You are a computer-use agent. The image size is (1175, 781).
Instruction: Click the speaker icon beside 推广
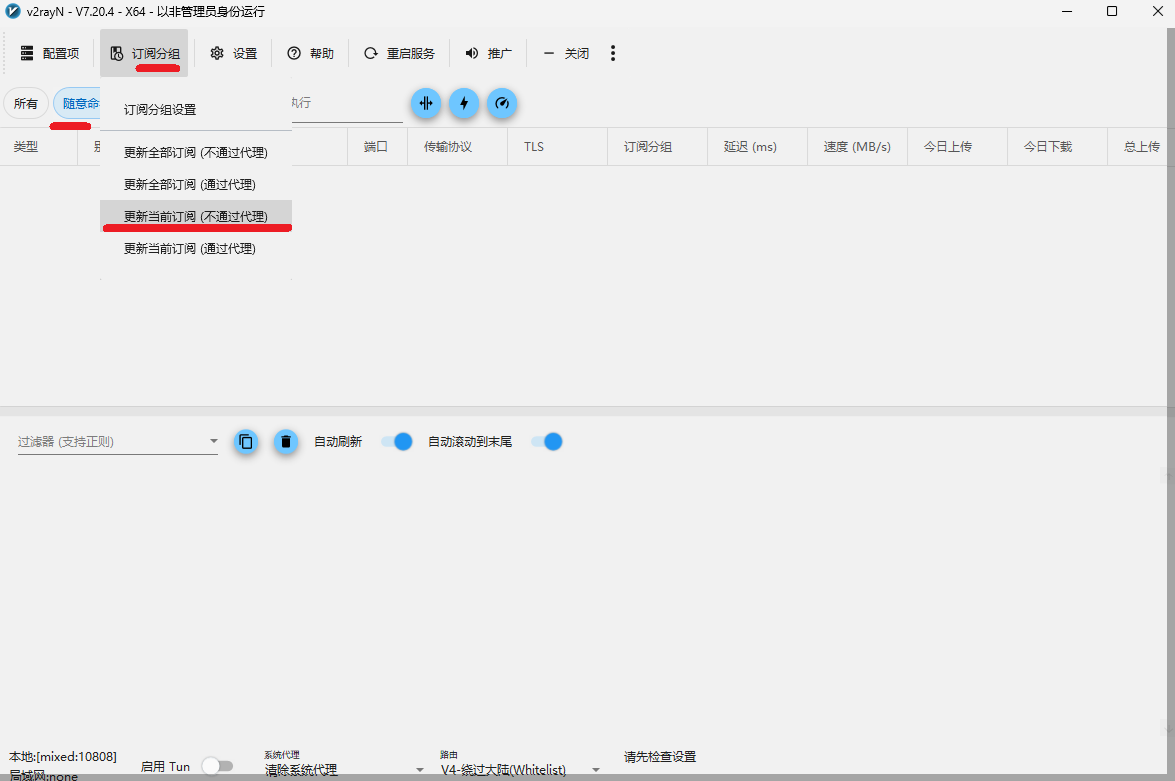tap(472, 53)
